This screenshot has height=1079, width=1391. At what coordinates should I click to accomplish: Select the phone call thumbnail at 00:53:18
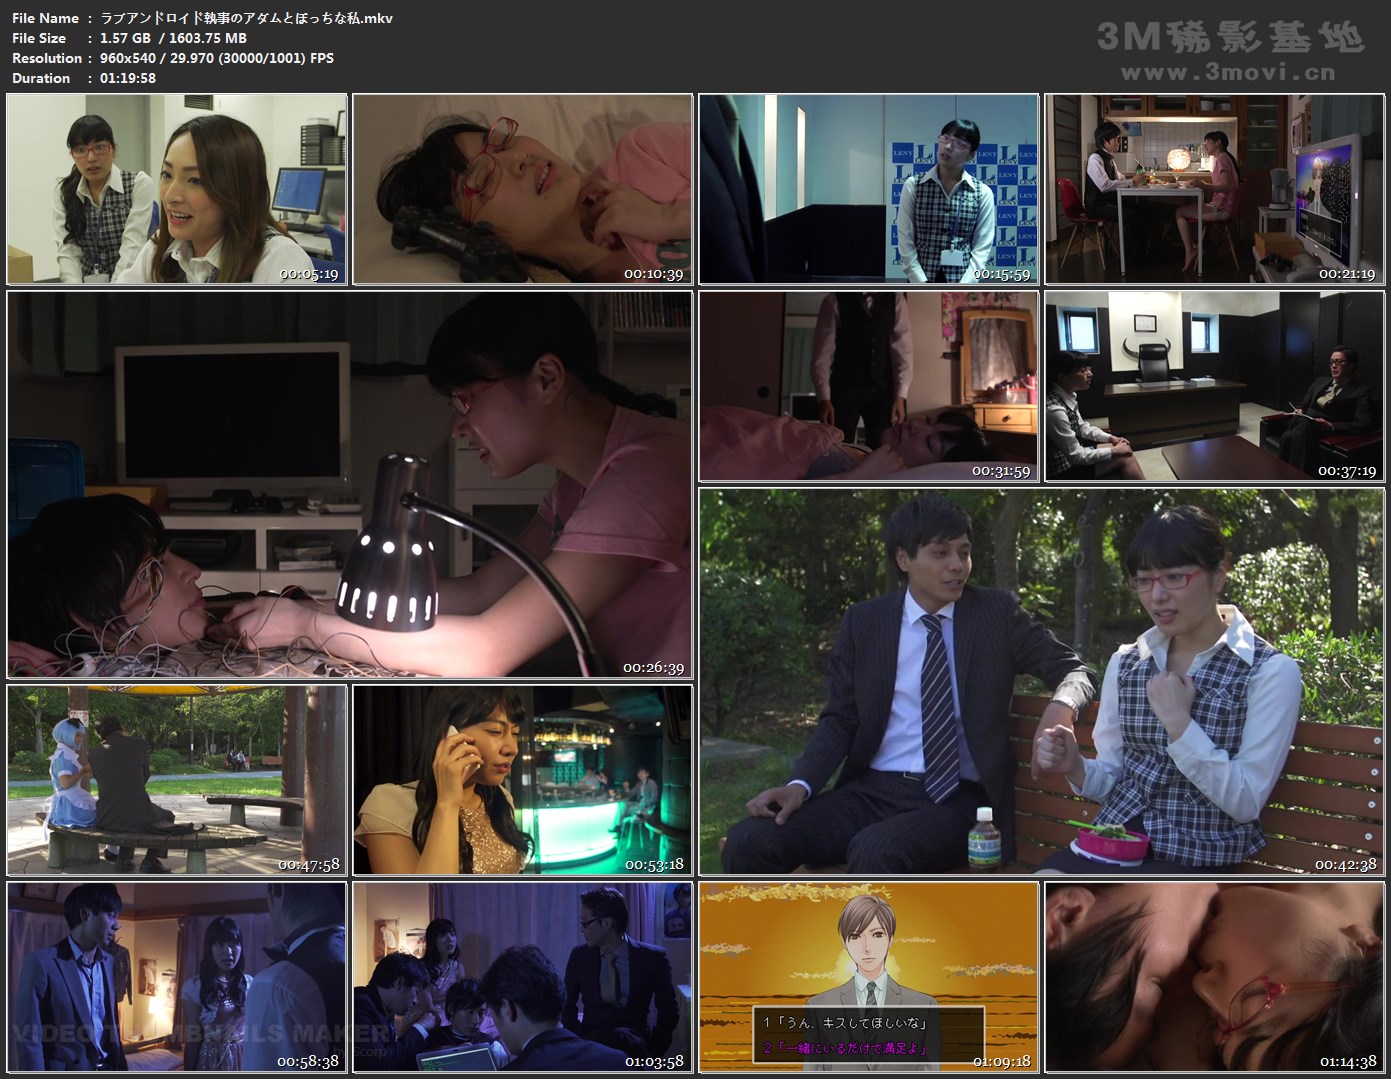click(521, 780)
